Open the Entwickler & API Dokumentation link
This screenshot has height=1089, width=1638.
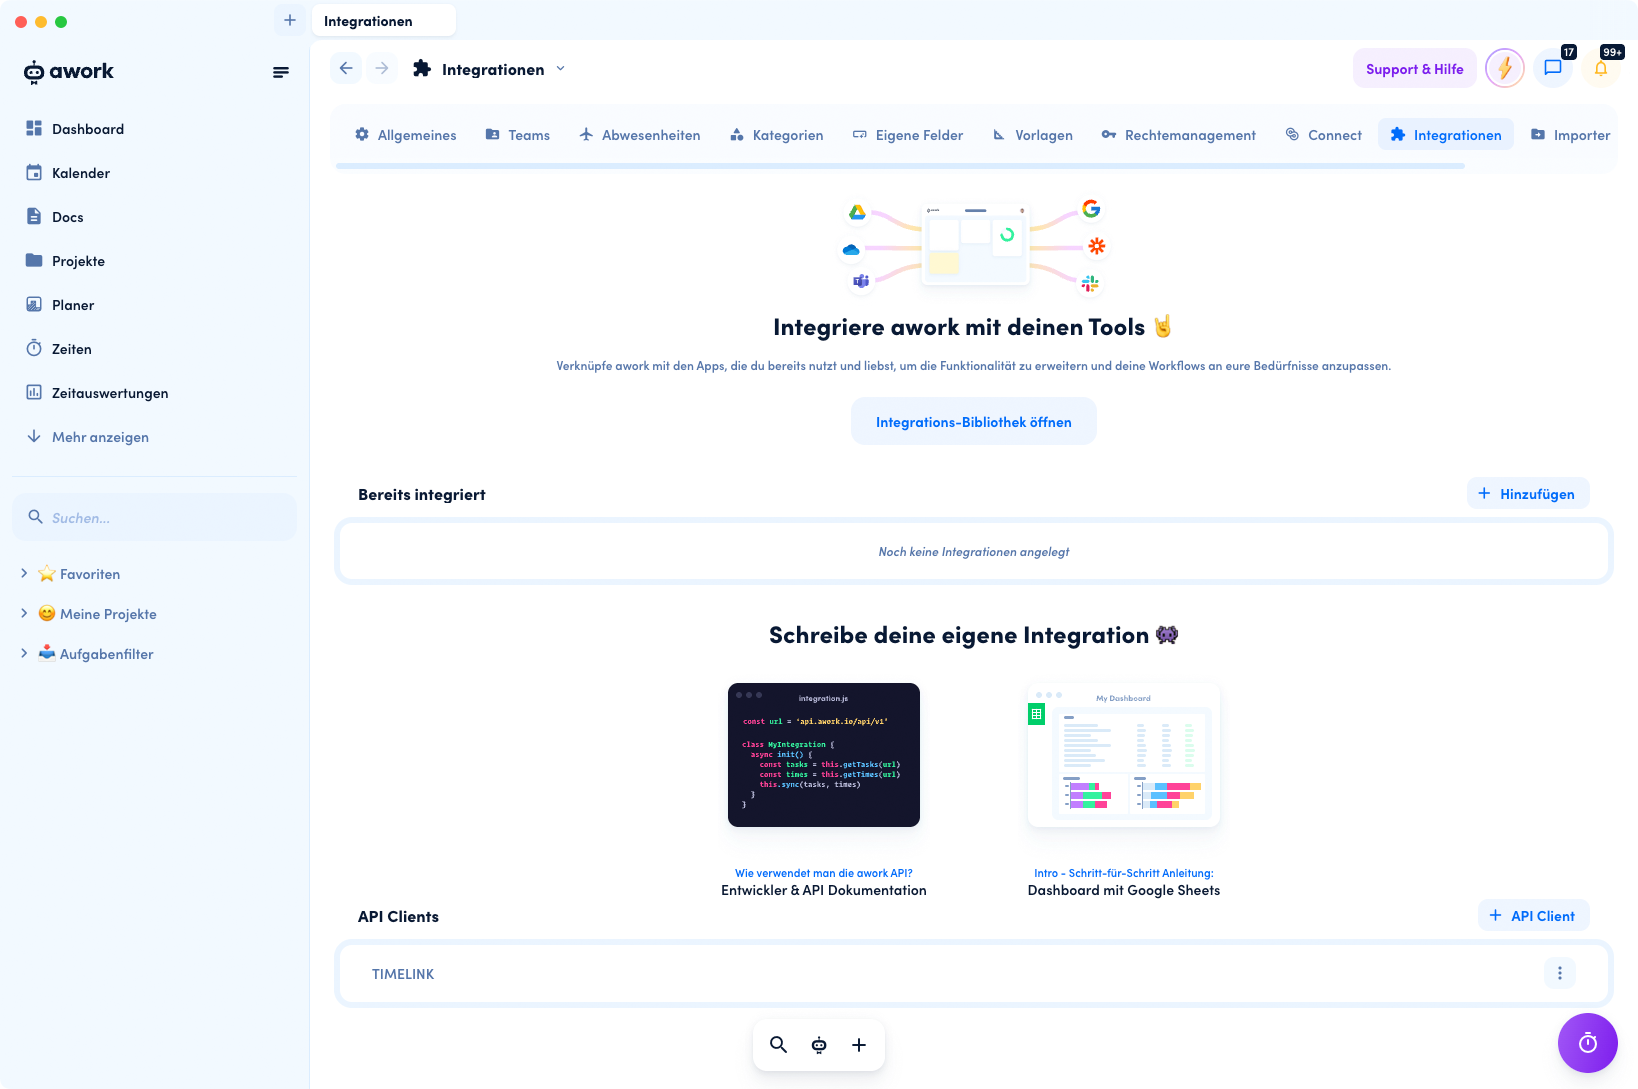(x=823, y=889)
